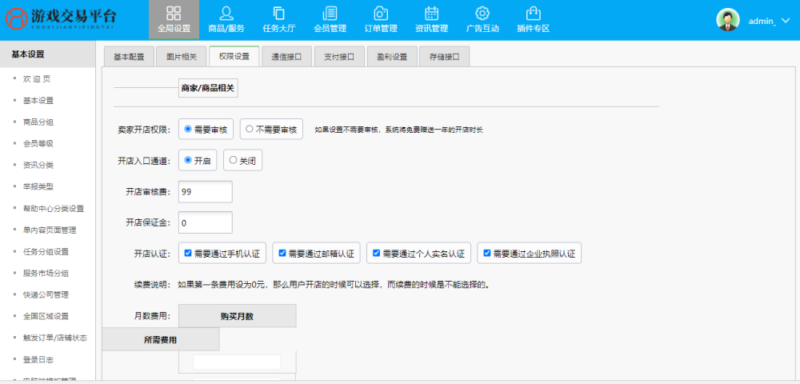Click the 基本设置 sidebar header
The height and width of the screenshot is (384, 800).
47,54
